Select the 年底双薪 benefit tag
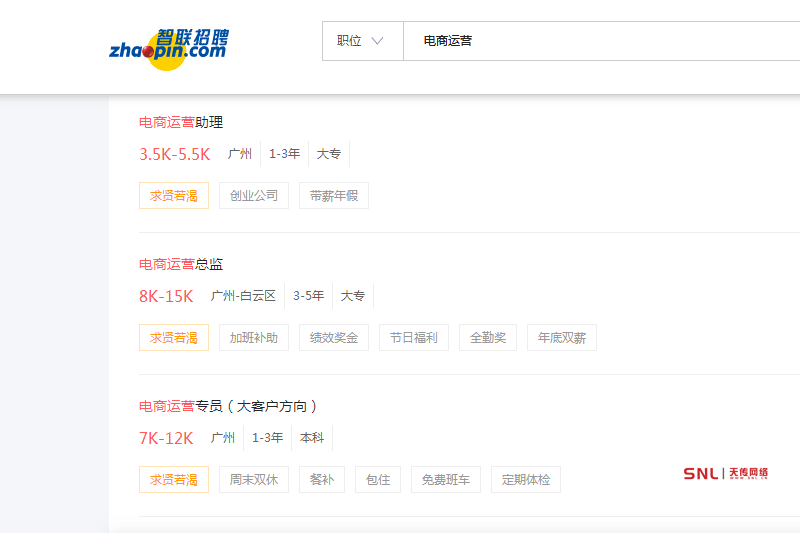The height and width of the screenshot is (533, 800). coord(562,338)
